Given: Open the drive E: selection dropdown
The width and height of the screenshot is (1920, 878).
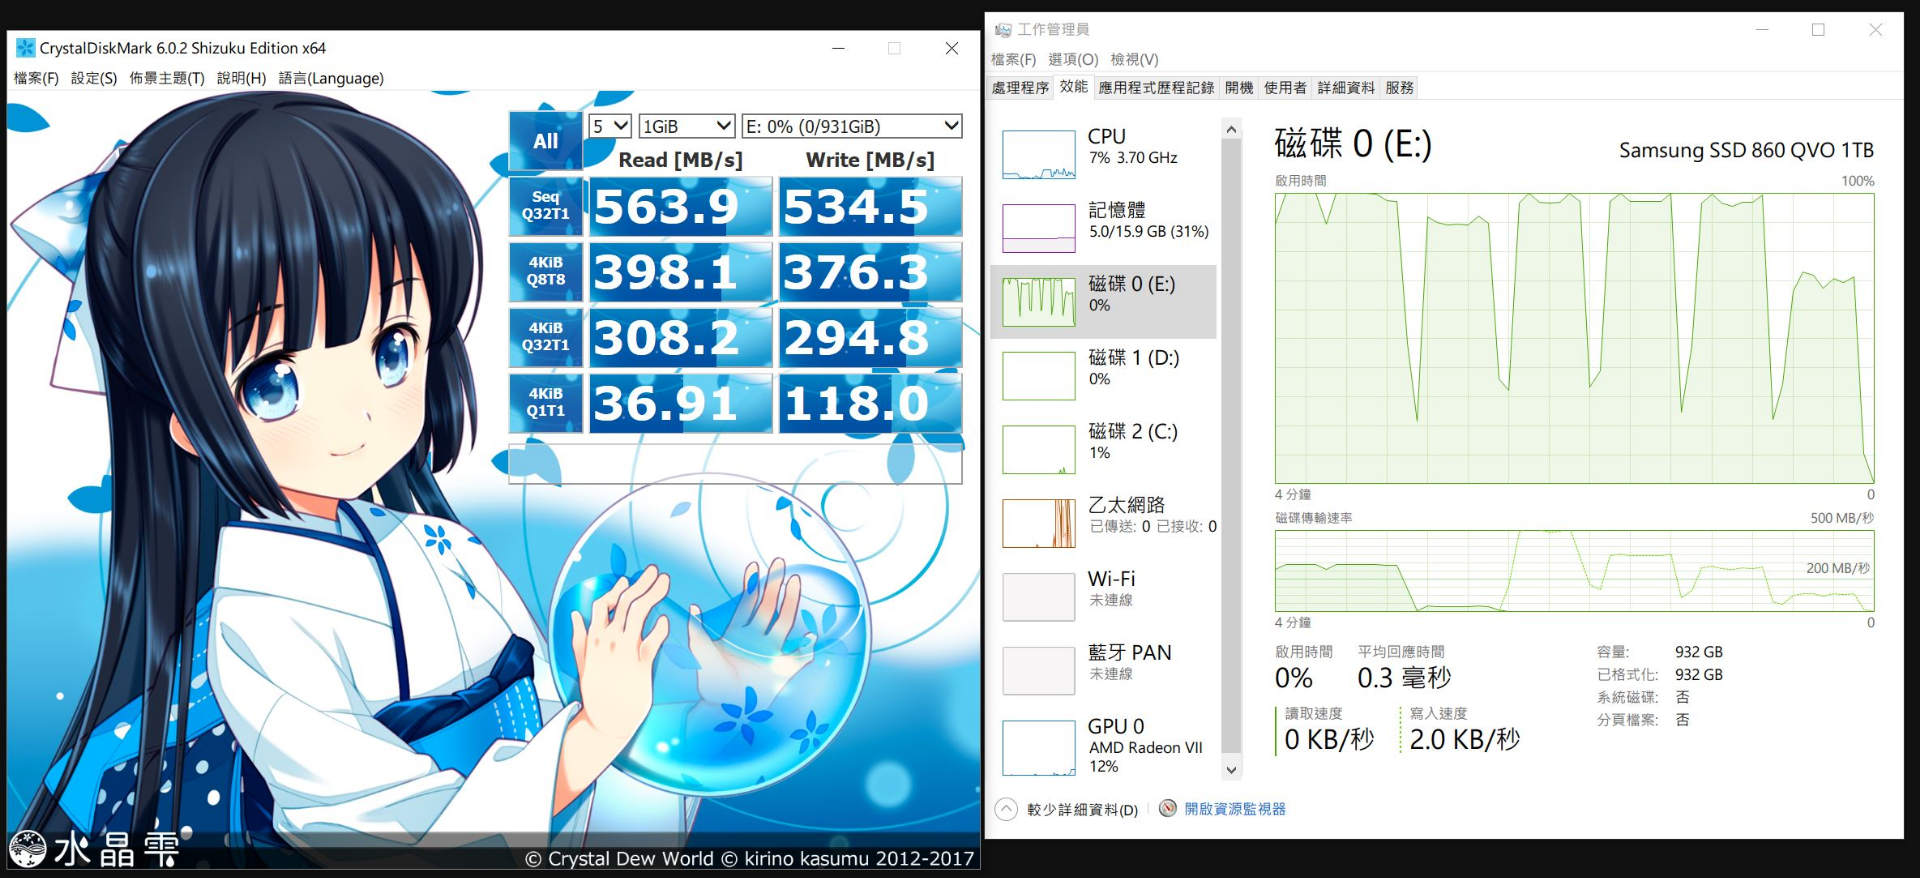Looking at the screenshot, I should pyautogui.click(x=852, y=126).
